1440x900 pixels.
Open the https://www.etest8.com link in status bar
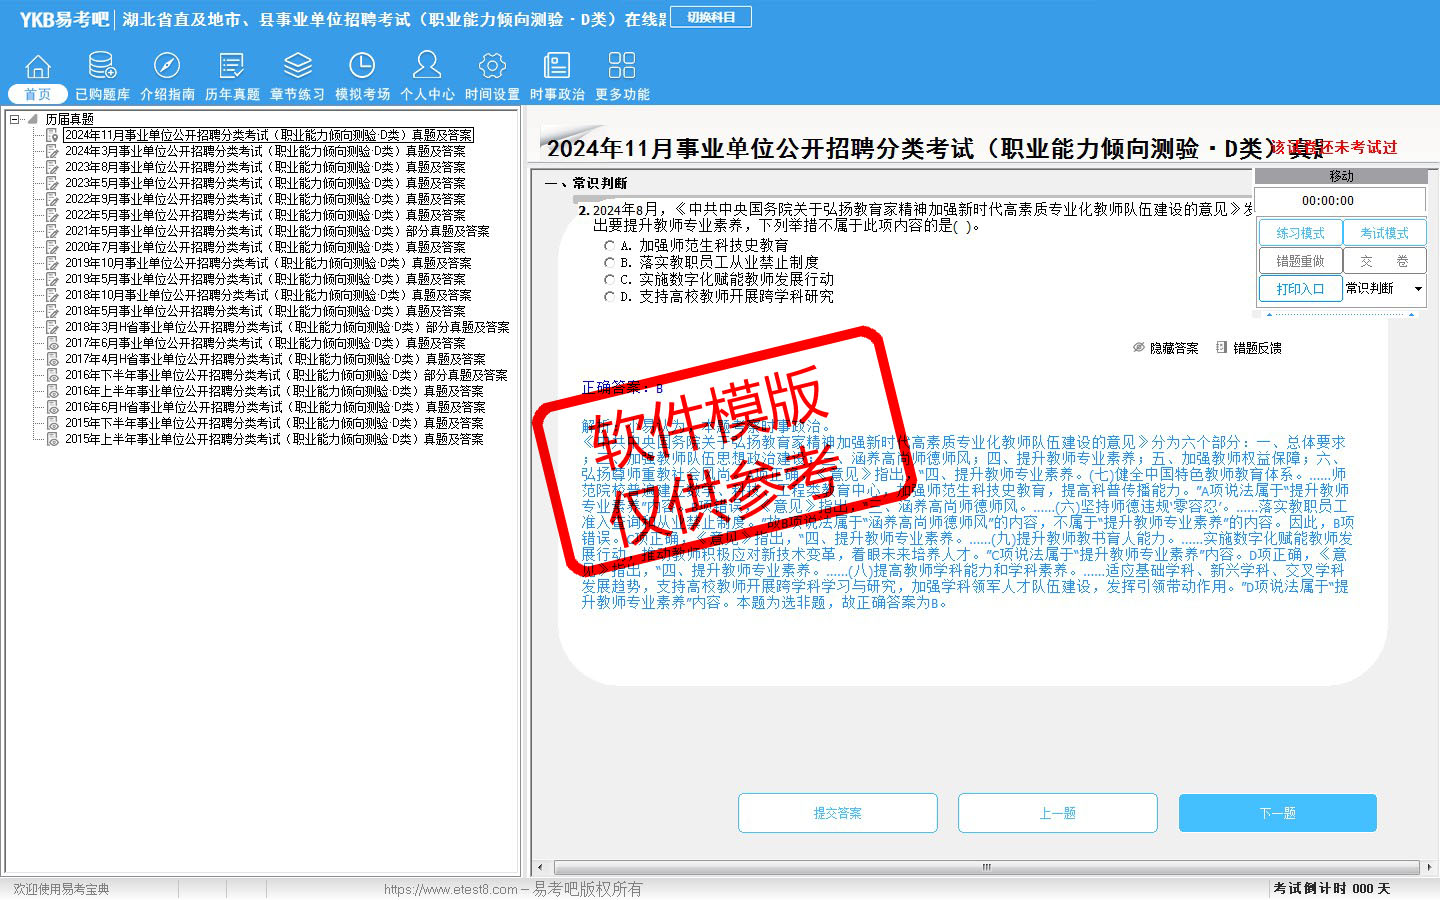pos(450,889)
